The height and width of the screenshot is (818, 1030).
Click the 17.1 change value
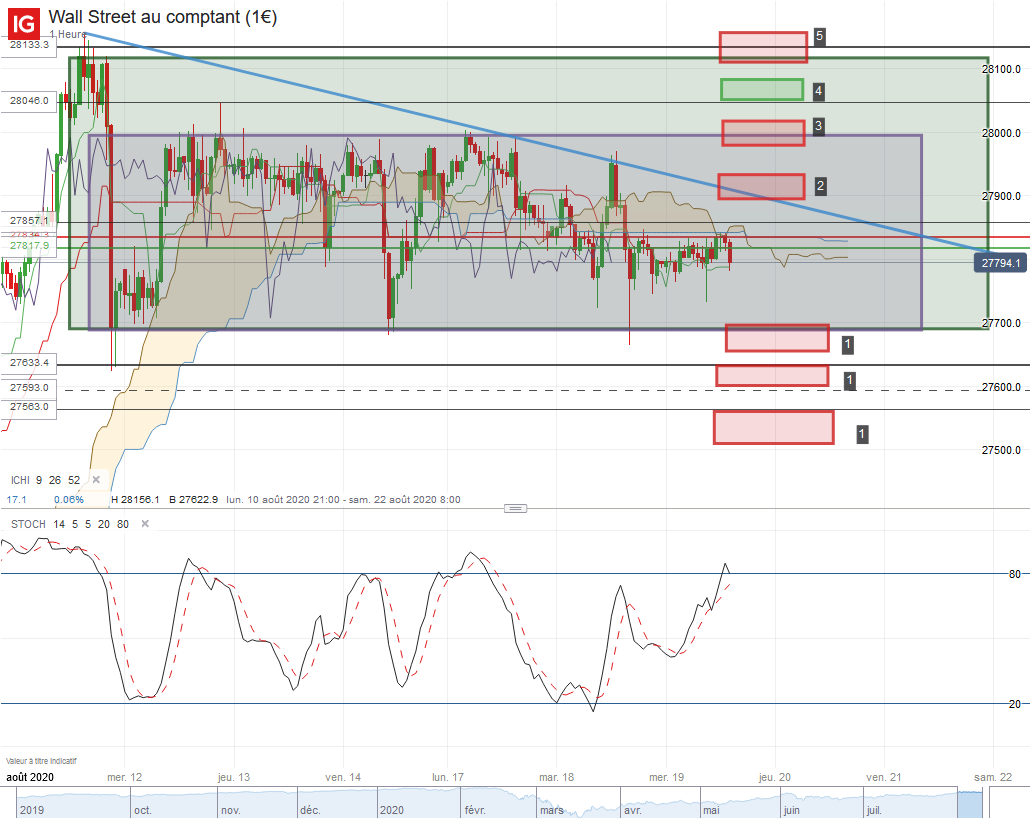pos(16,499)
